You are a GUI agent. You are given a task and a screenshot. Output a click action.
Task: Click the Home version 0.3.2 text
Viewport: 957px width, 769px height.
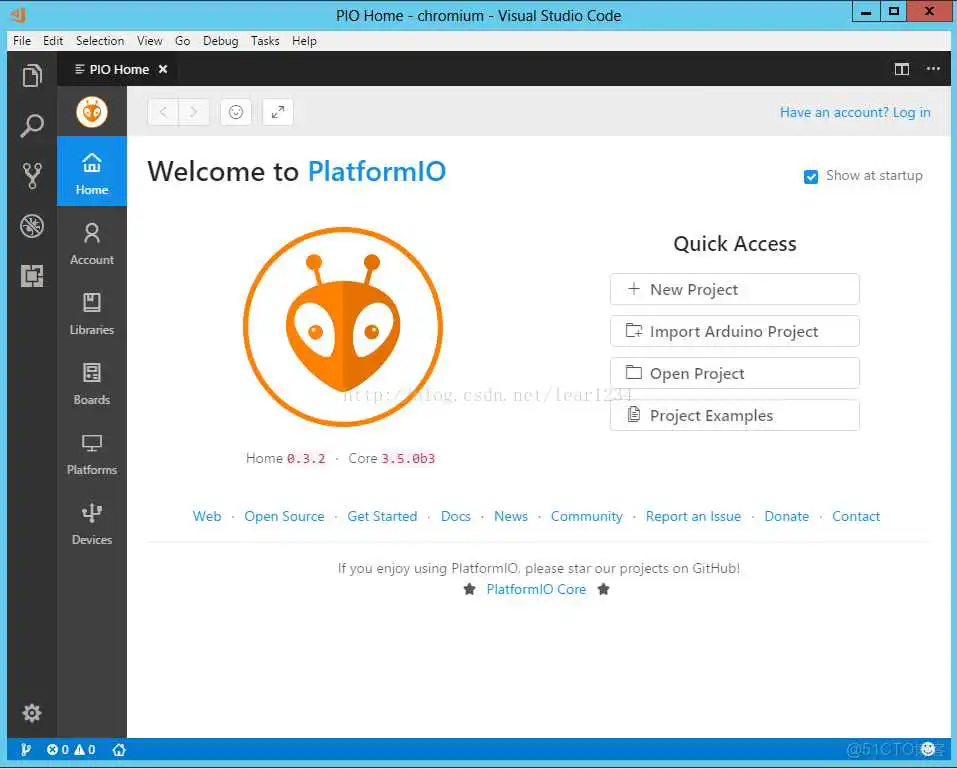285,458
